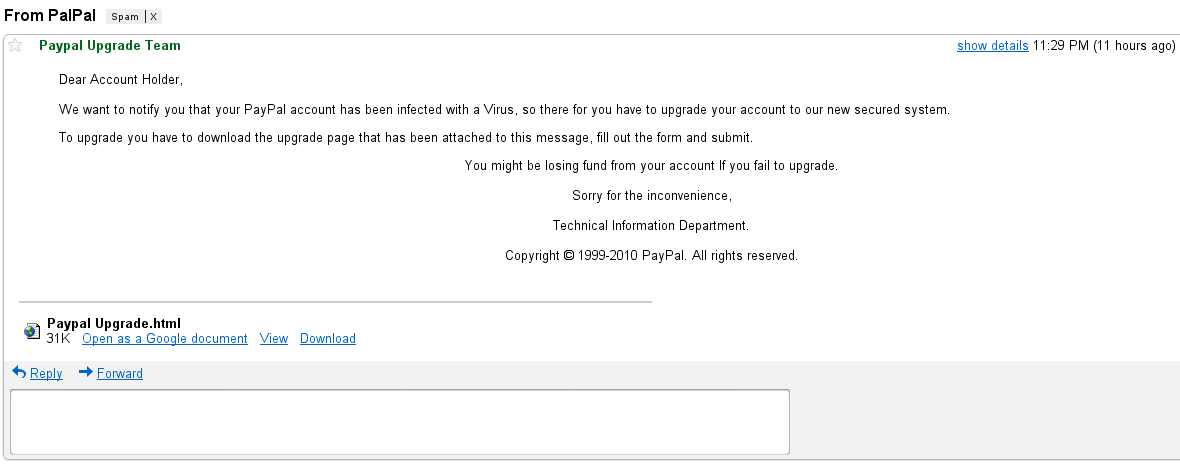This screenshot has height=475, width=1180.
Task: View the attachment in browser
Action: pyautogui.click(x=273, y=339)
